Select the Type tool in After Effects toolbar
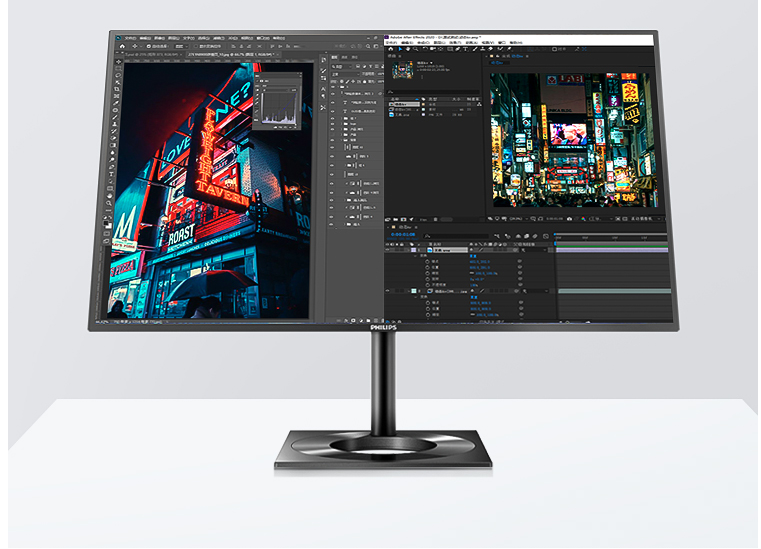Viewport: 761px width, 549px height. click(465, 49)
